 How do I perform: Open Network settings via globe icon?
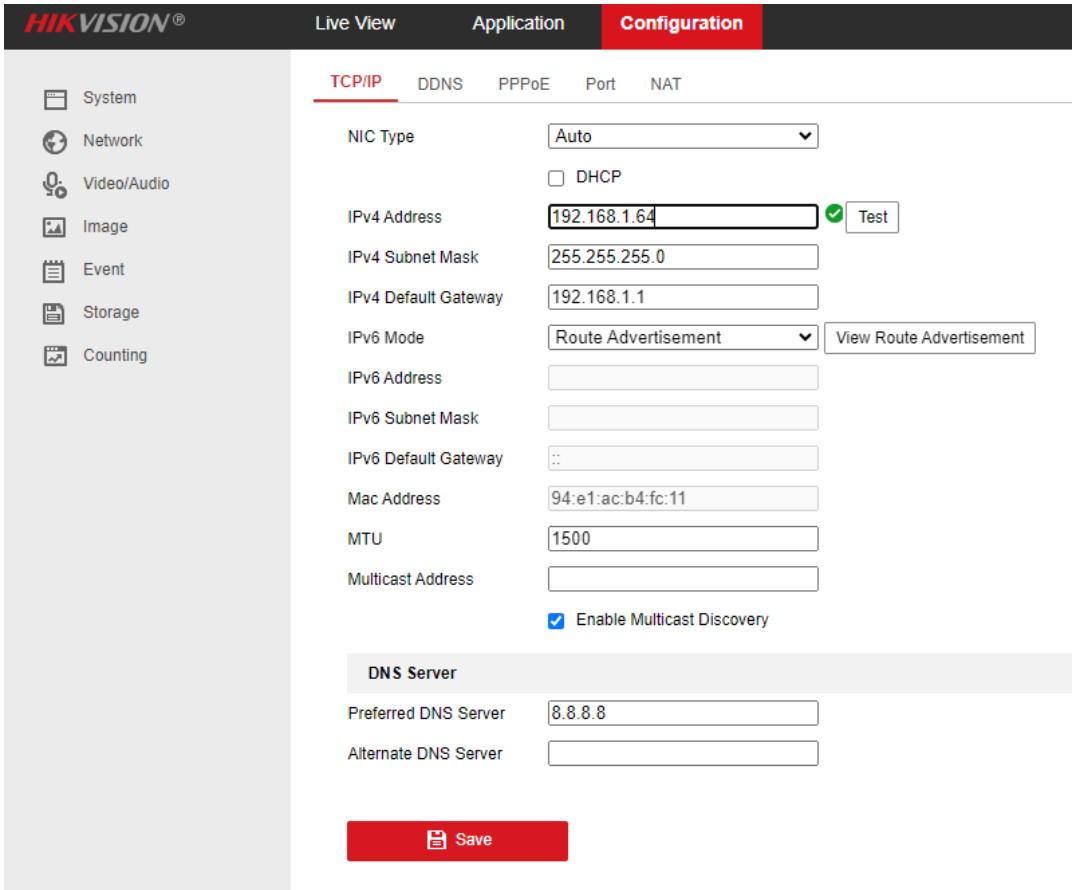point(54,141)
